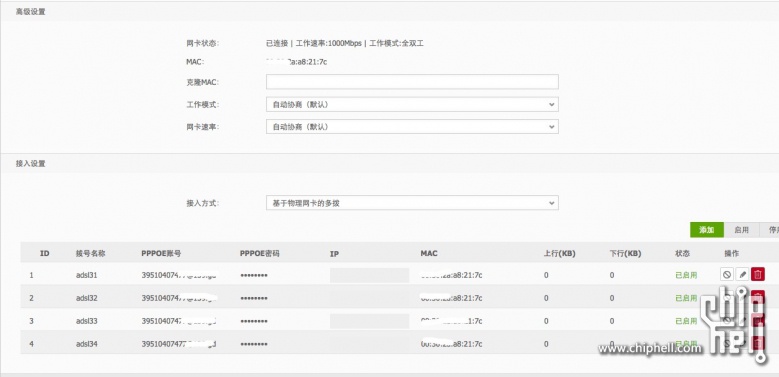Screen dimensions: 779x377
Task: Click the PPPOE account in the adsl34 row
Action: click(180, 344)
